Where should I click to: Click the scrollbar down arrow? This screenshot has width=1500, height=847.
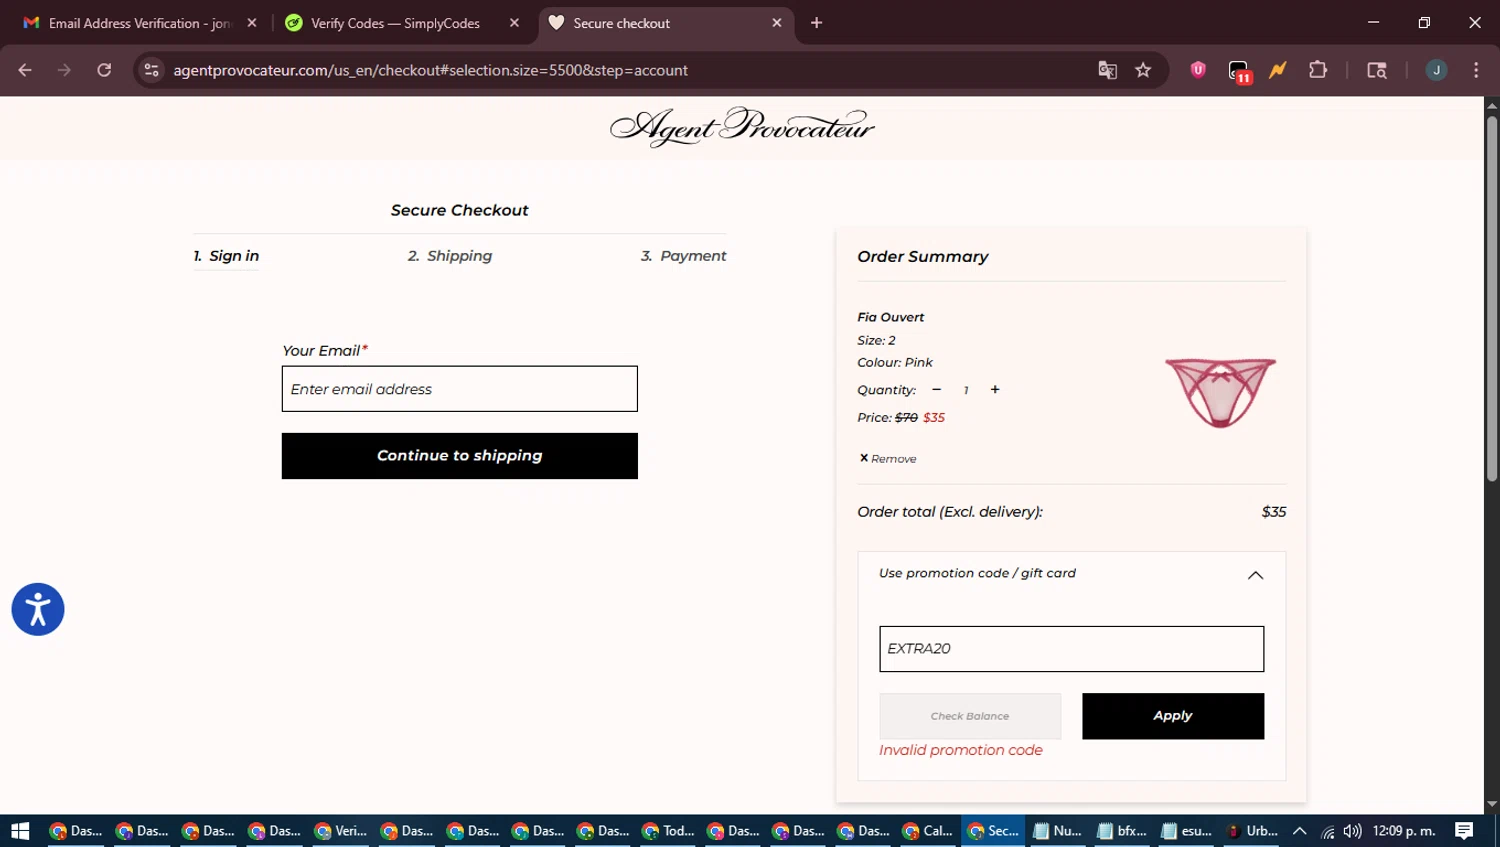tap(1491, 804)
